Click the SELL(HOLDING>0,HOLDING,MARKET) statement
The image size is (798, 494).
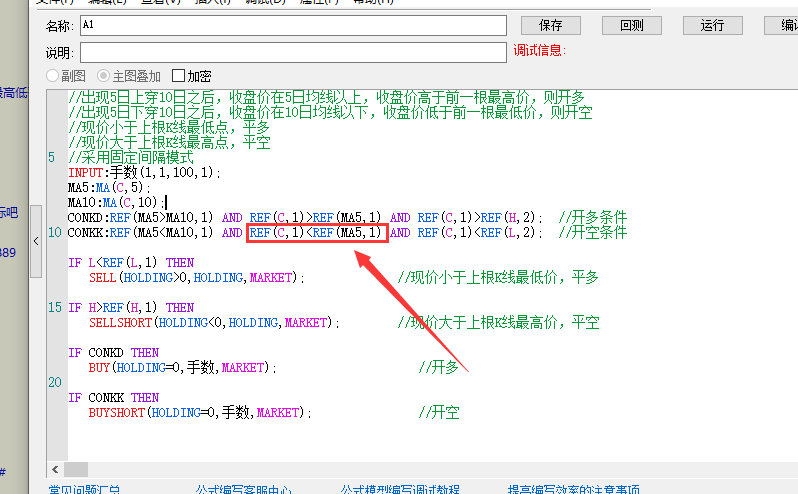coord(197,278)
